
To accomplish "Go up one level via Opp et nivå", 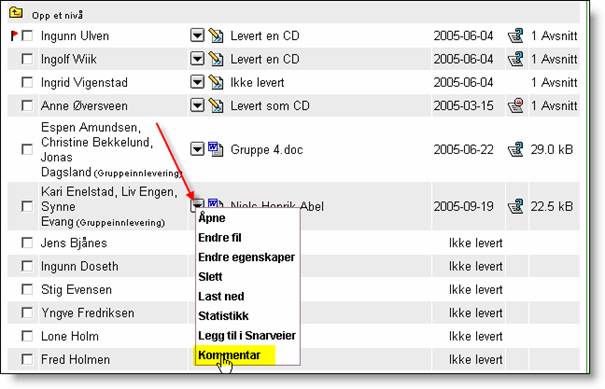I will pos(57,15).
